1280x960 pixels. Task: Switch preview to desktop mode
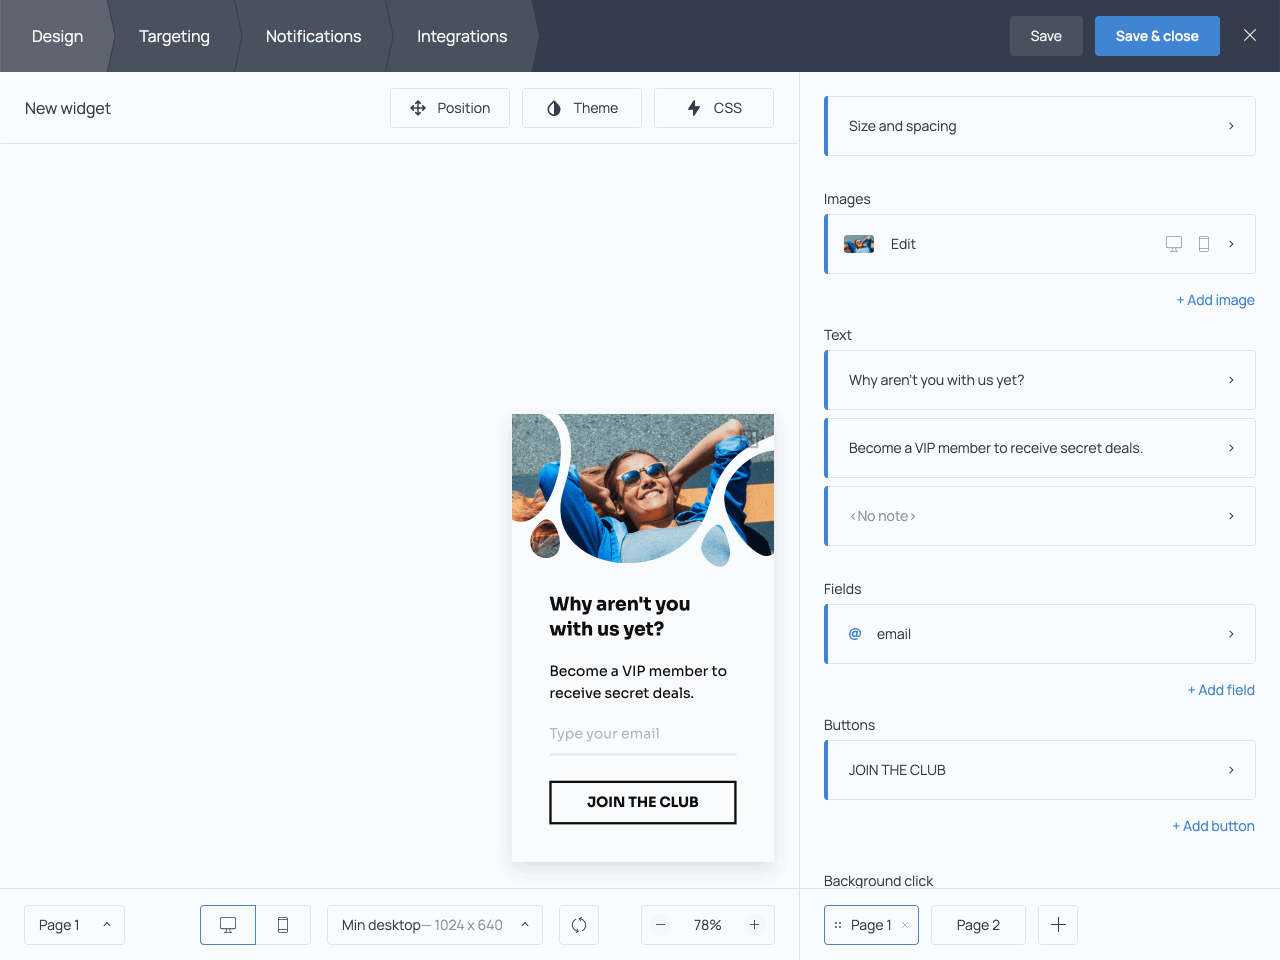coord(227,925)
